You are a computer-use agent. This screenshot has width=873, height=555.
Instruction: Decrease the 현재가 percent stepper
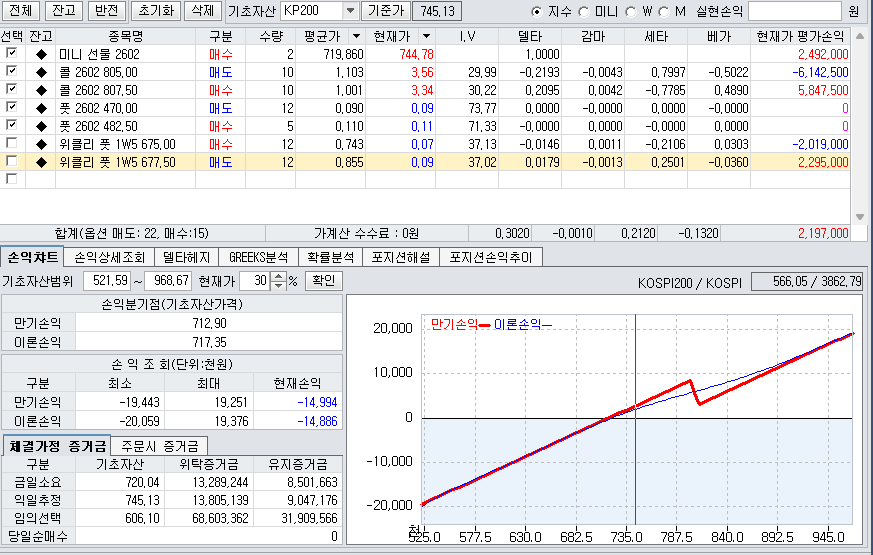tap(278, 285)
